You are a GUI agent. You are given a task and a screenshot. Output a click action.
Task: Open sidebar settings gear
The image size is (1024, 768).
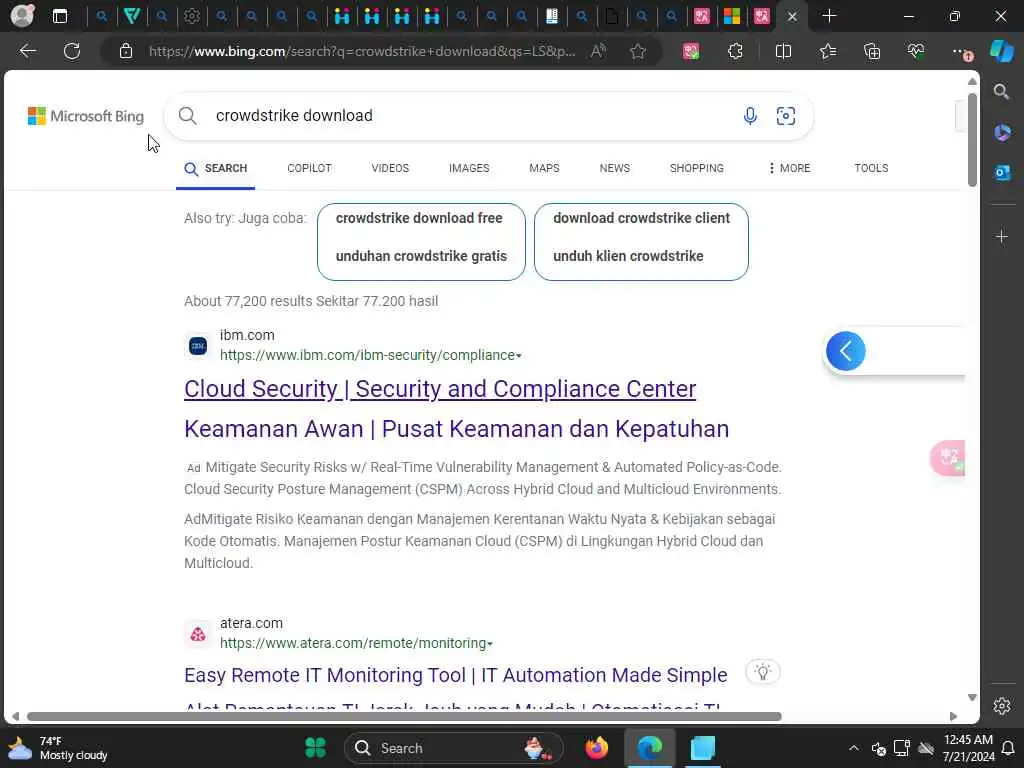(x=1002, y=706)
